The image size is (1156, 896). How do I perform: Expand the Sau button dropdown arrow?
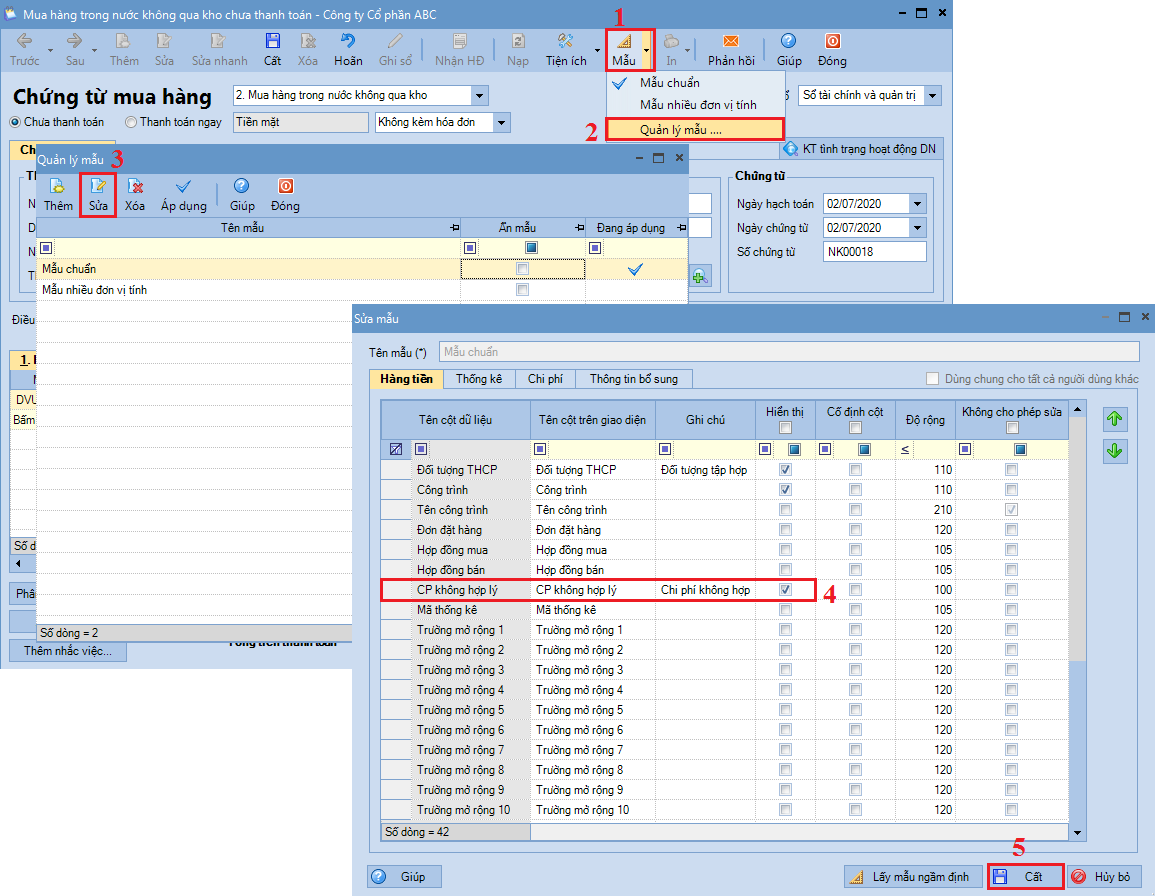coord(94,50)
